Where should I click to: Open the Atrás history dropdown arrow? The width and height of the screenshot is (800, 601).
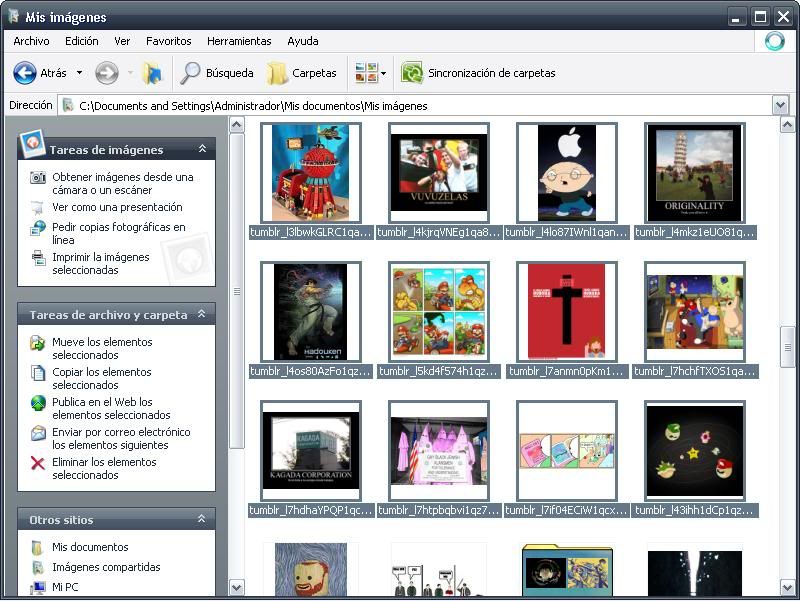click(x=79, y=73)
